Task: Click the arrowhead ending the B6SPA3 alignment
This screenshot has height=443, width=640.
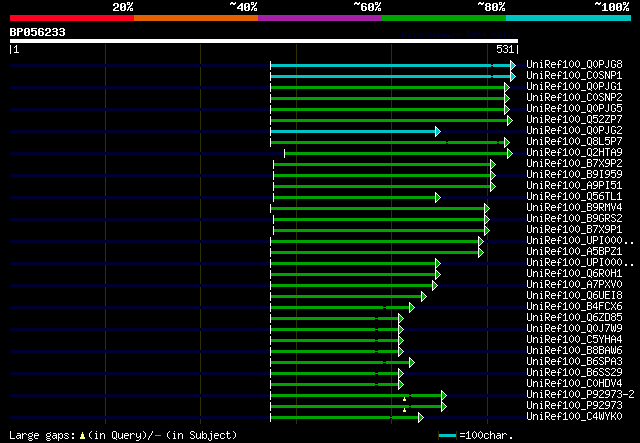Action: pyautogui.click(x=412, y=363)
